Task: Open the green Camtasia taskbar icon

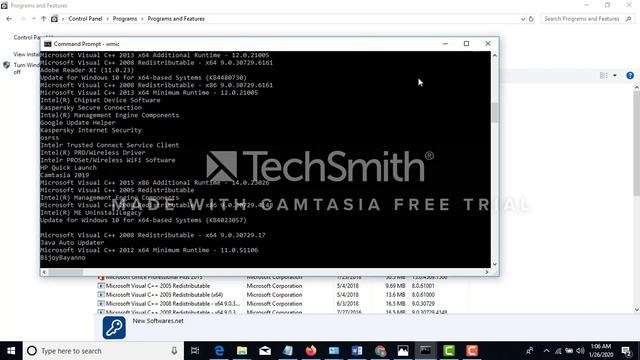Action: coord(449,351)
